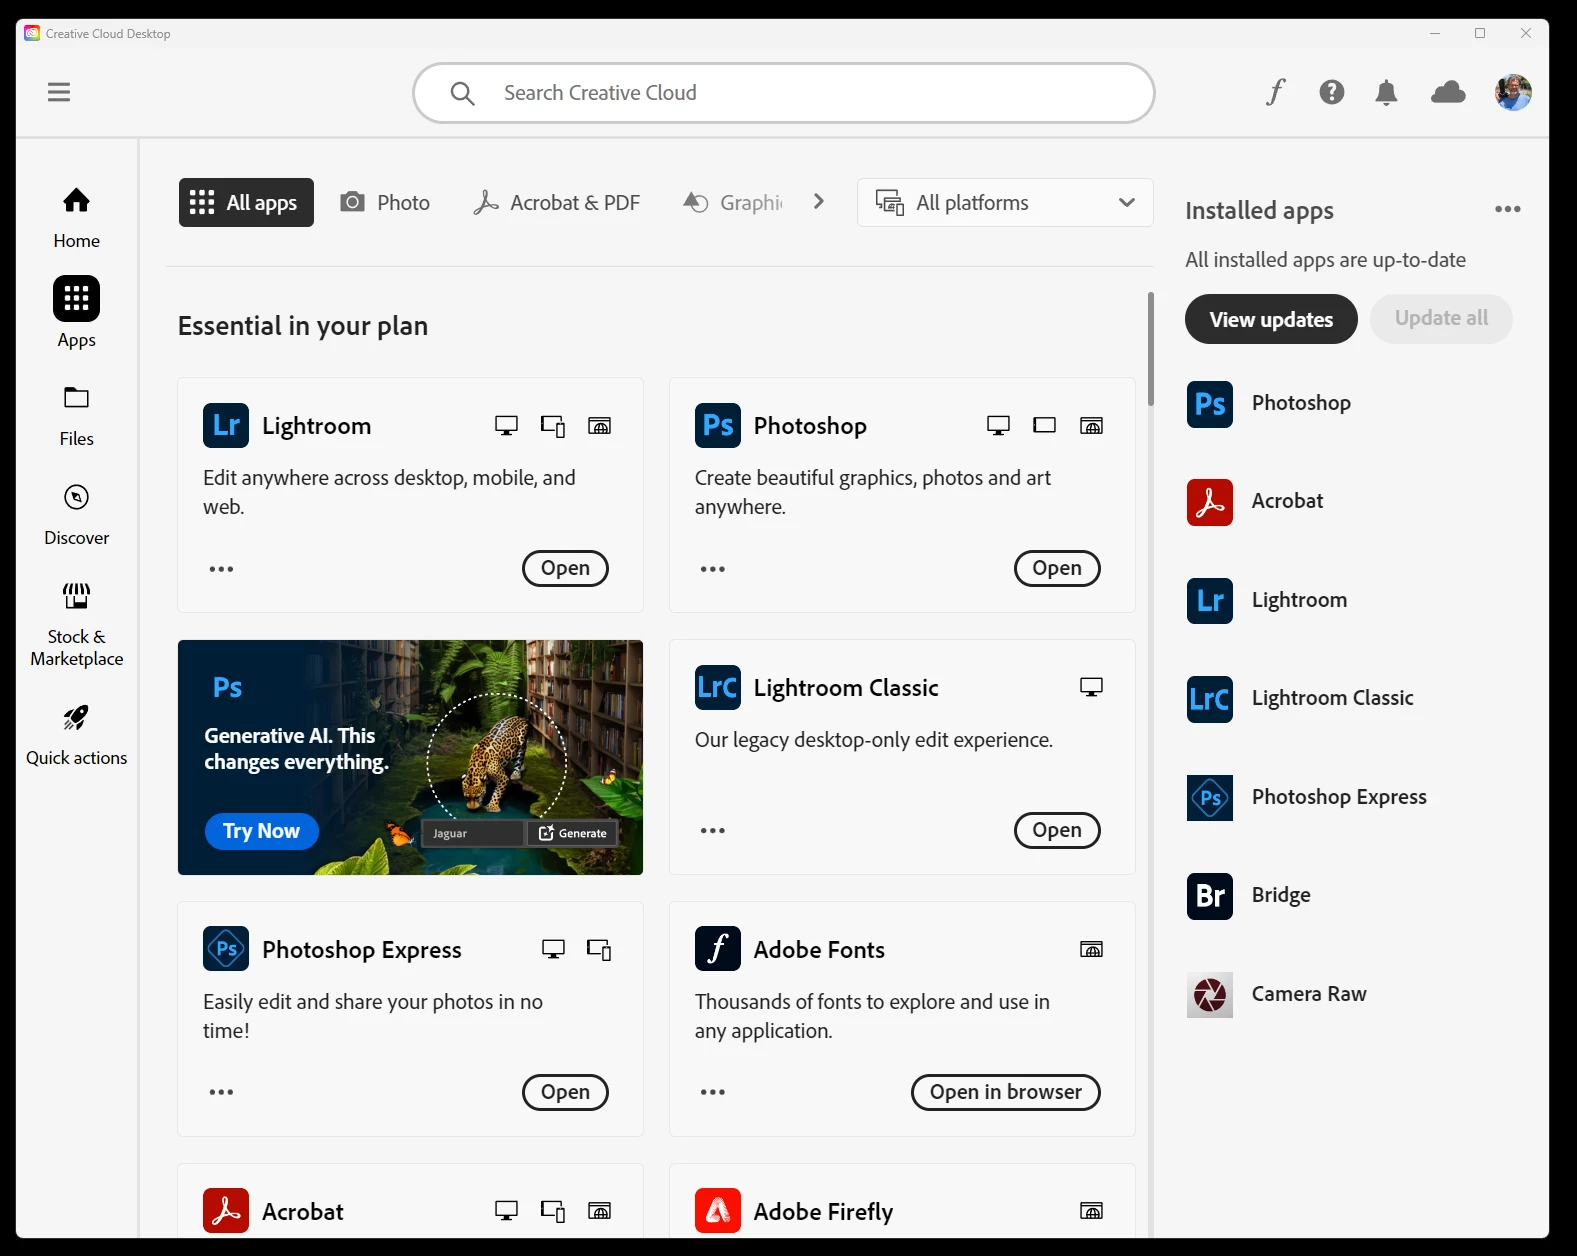Click Lightroom Classic desktop platform icon
The image size is (1577, 1256).
click(x=1092, y=688)
